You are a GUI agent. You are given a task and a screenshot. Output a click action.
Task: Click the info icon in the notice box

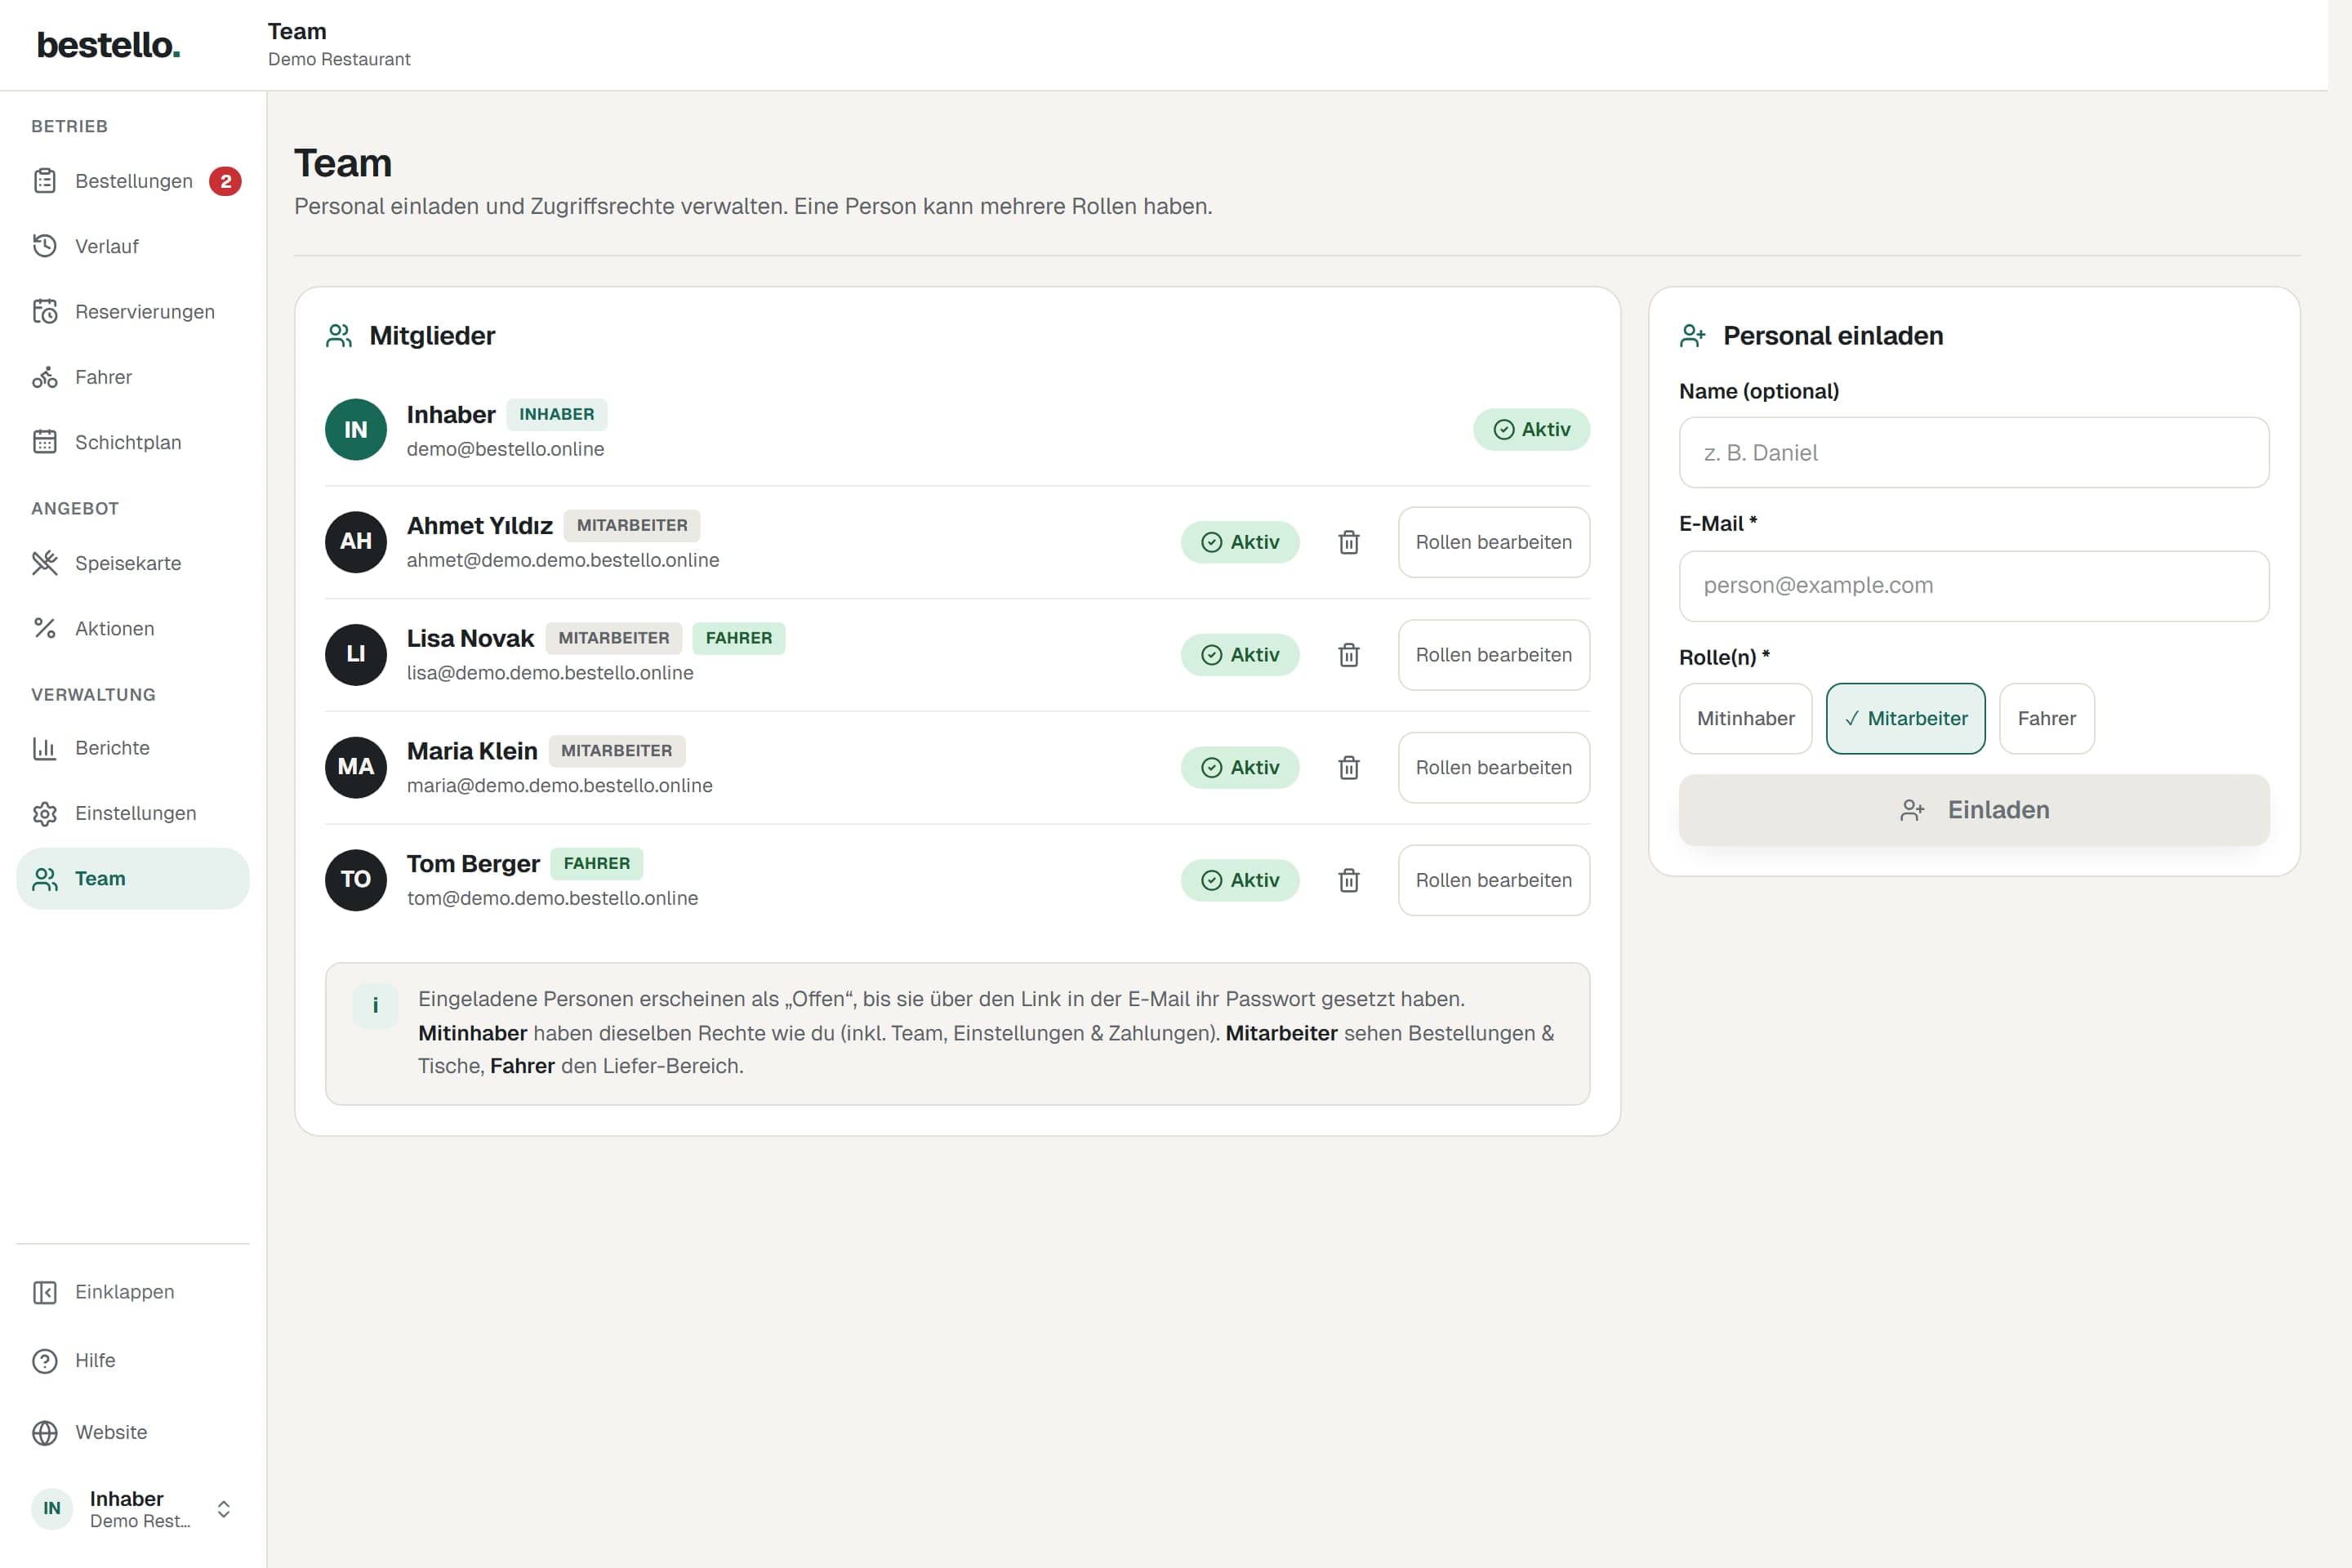coord(376,1006)
